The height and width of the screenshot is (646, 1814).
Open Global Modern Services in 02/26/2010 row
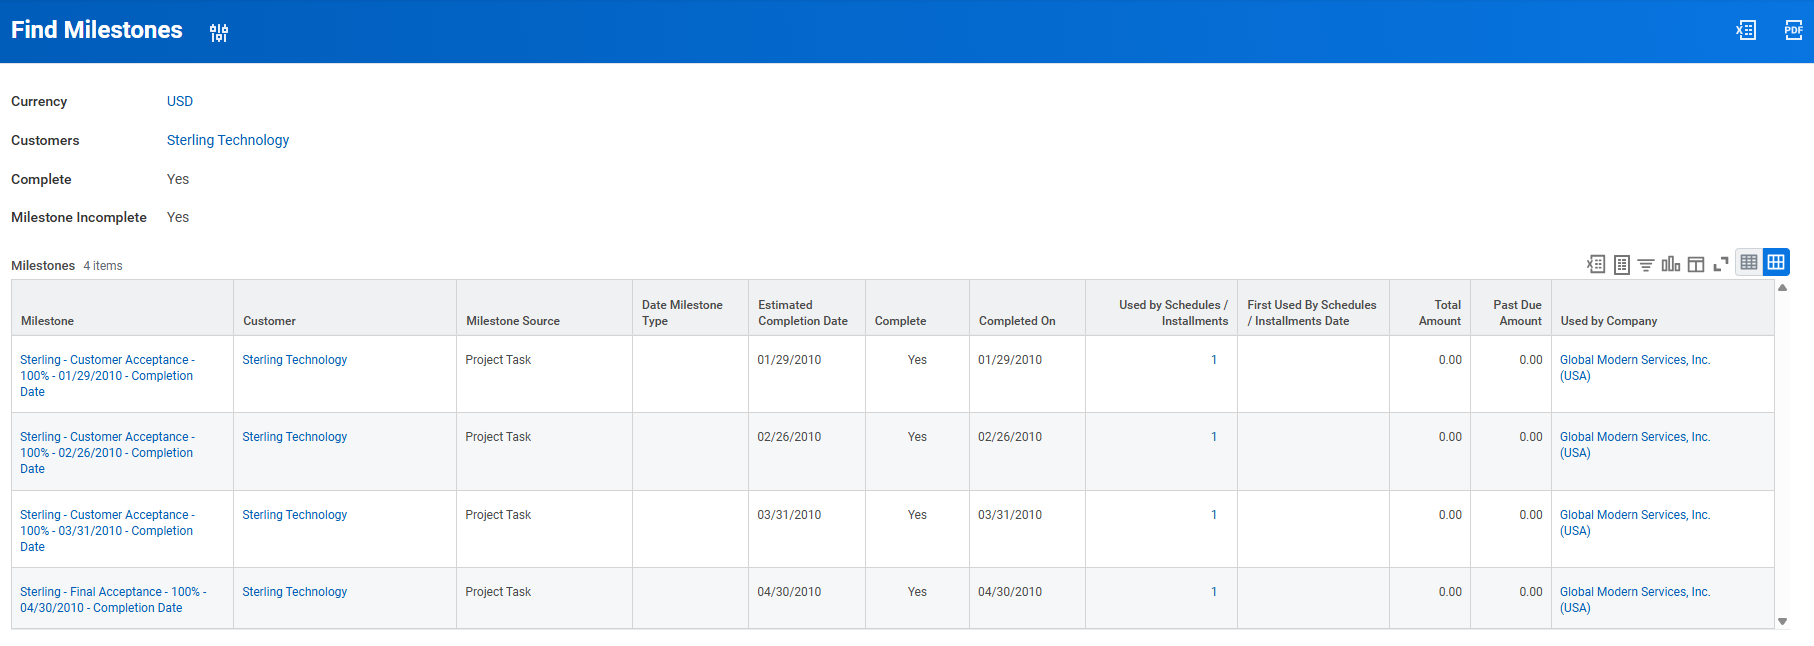tap(1635, 445)
